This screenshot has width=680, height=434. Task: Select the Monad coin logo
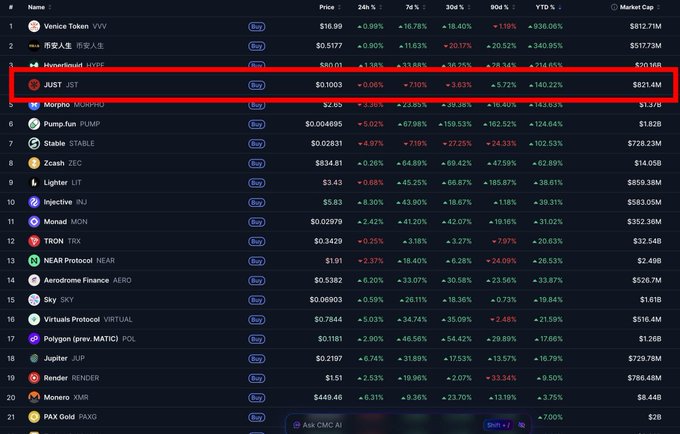[x=34, y=222]
